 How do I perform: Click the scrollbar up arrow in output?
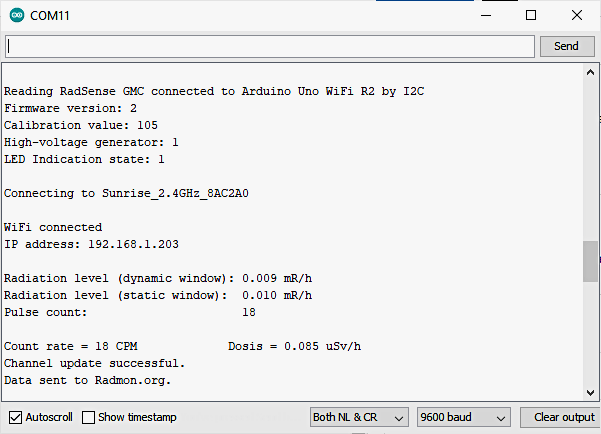coord(590,71)
